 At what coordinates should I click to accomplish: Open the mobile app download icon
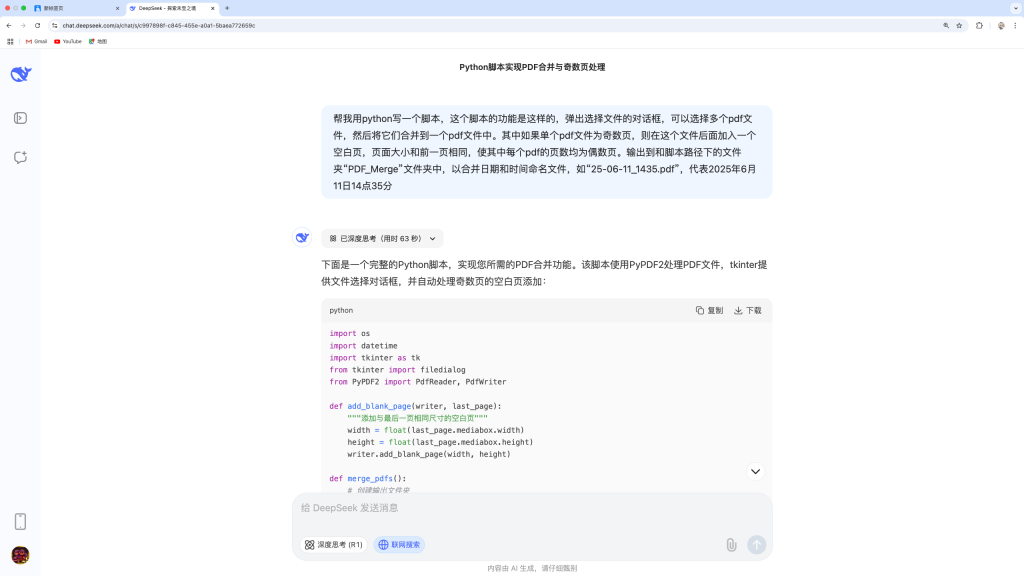(20, 521)
